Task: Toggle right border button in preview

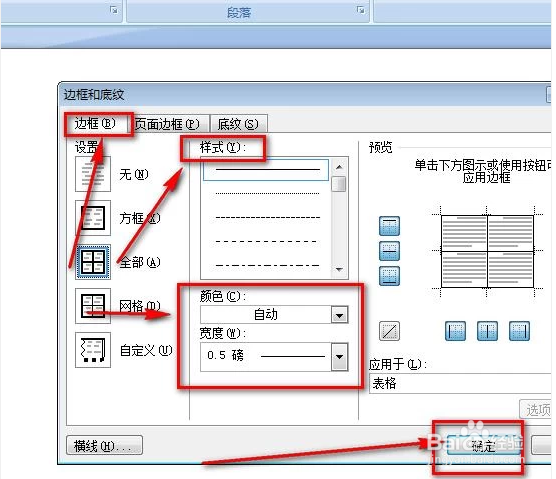Action: coord(519,331)
